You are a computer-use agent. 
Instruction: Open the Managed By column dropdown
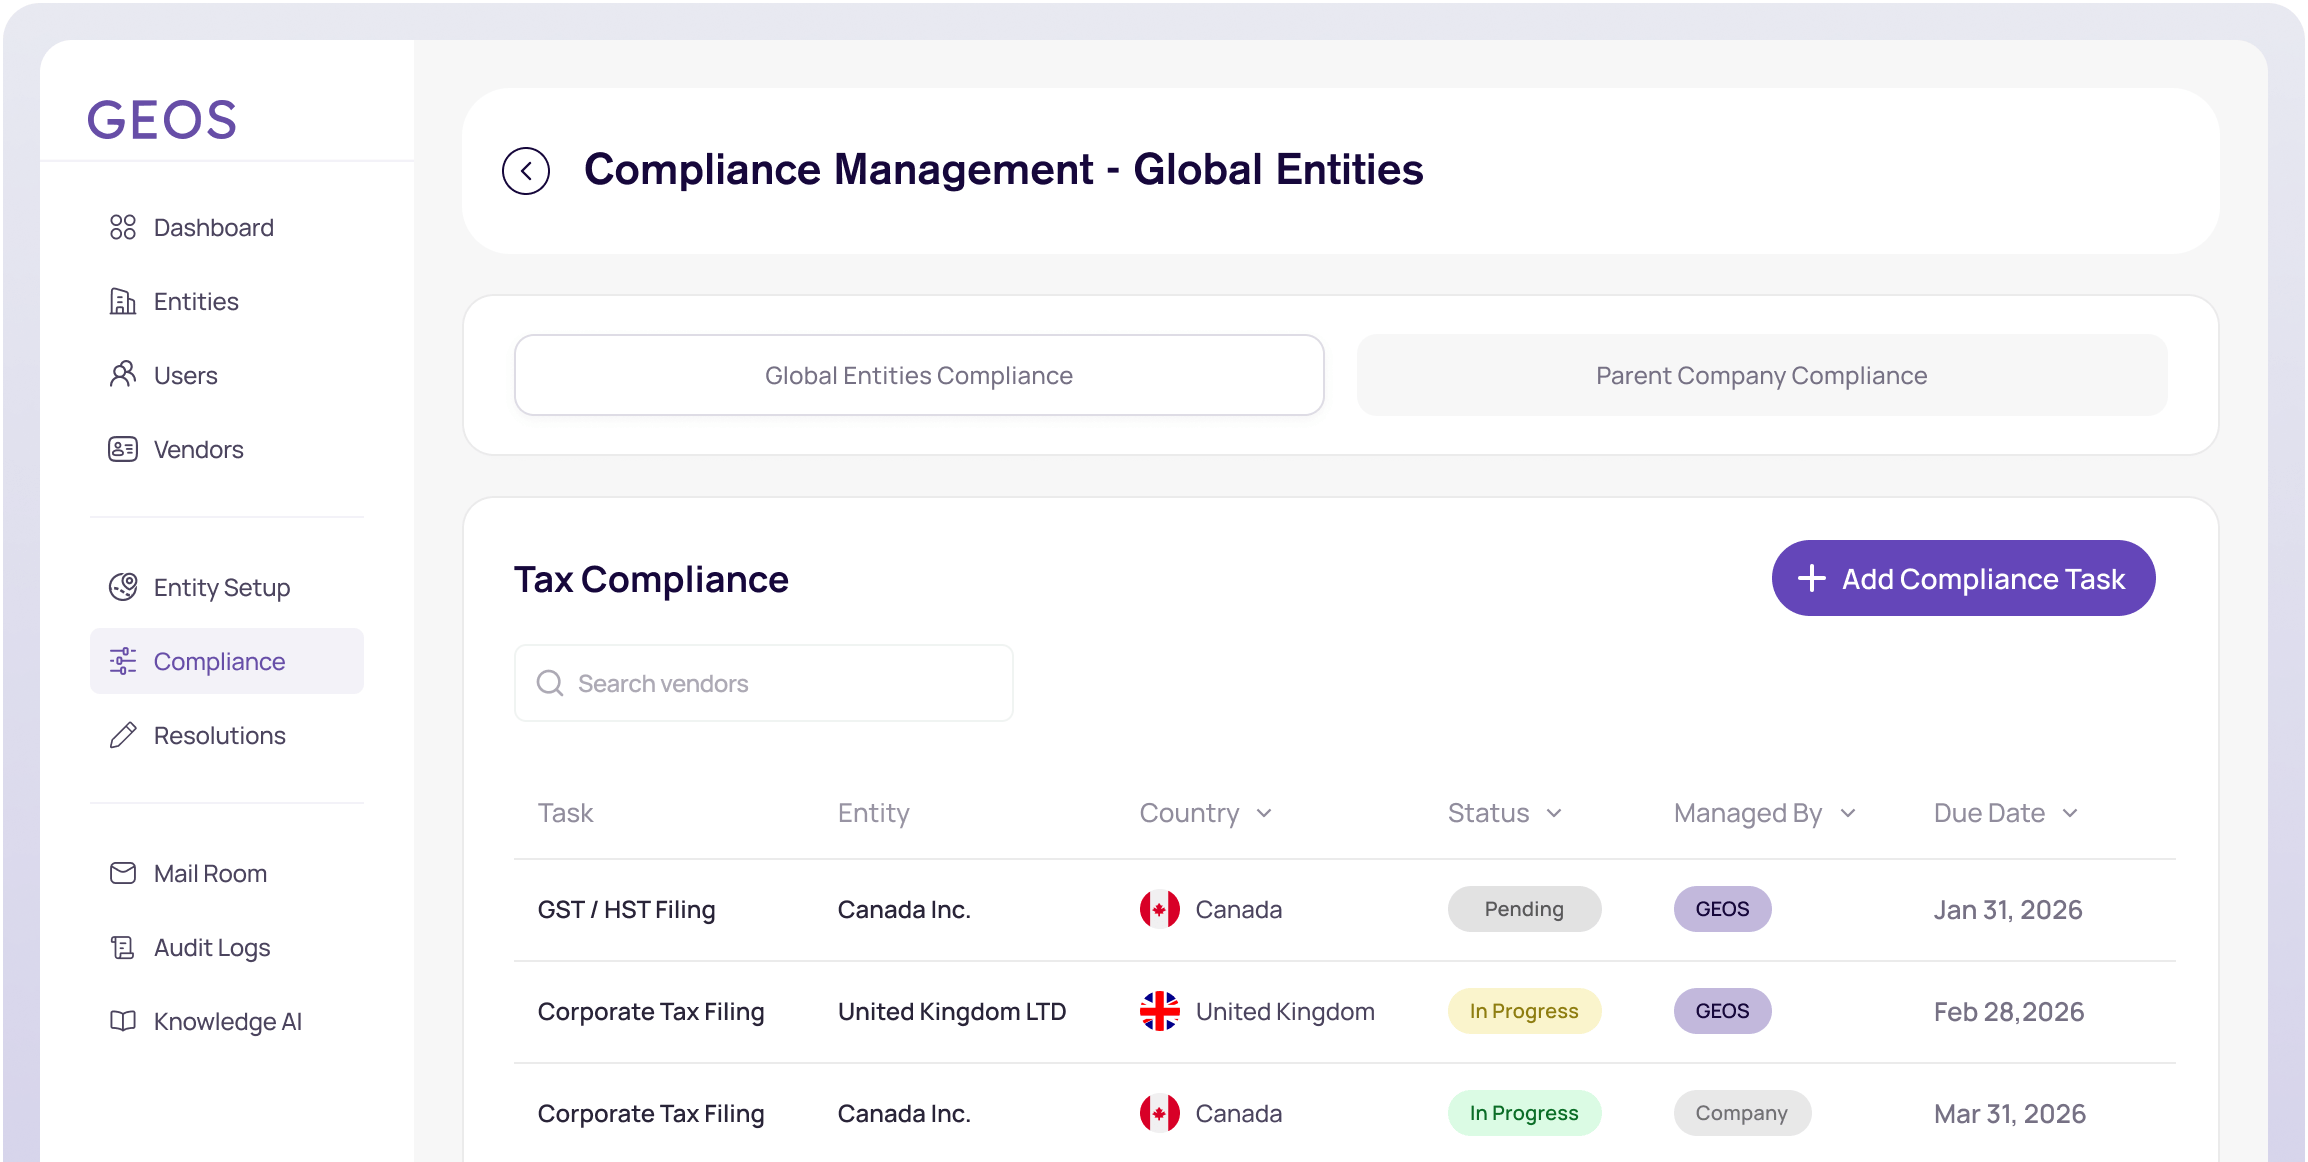1848,814
